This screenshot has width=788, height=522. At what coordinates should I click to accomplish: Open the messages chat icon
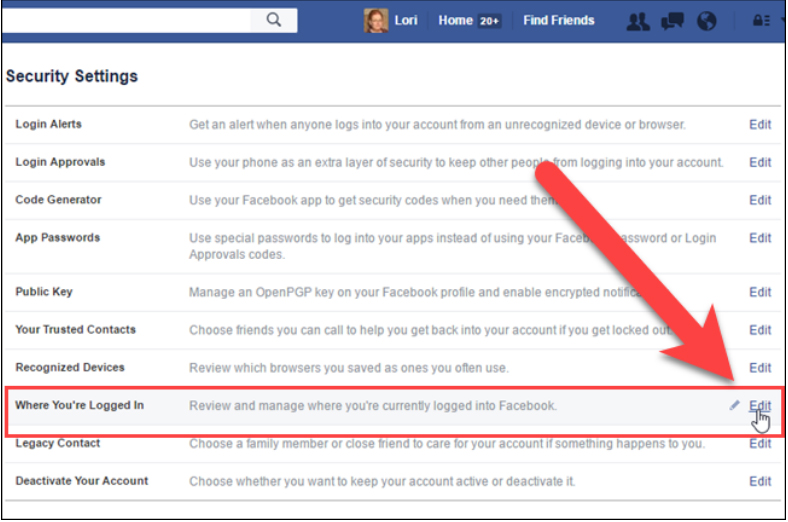coord(672,21)
